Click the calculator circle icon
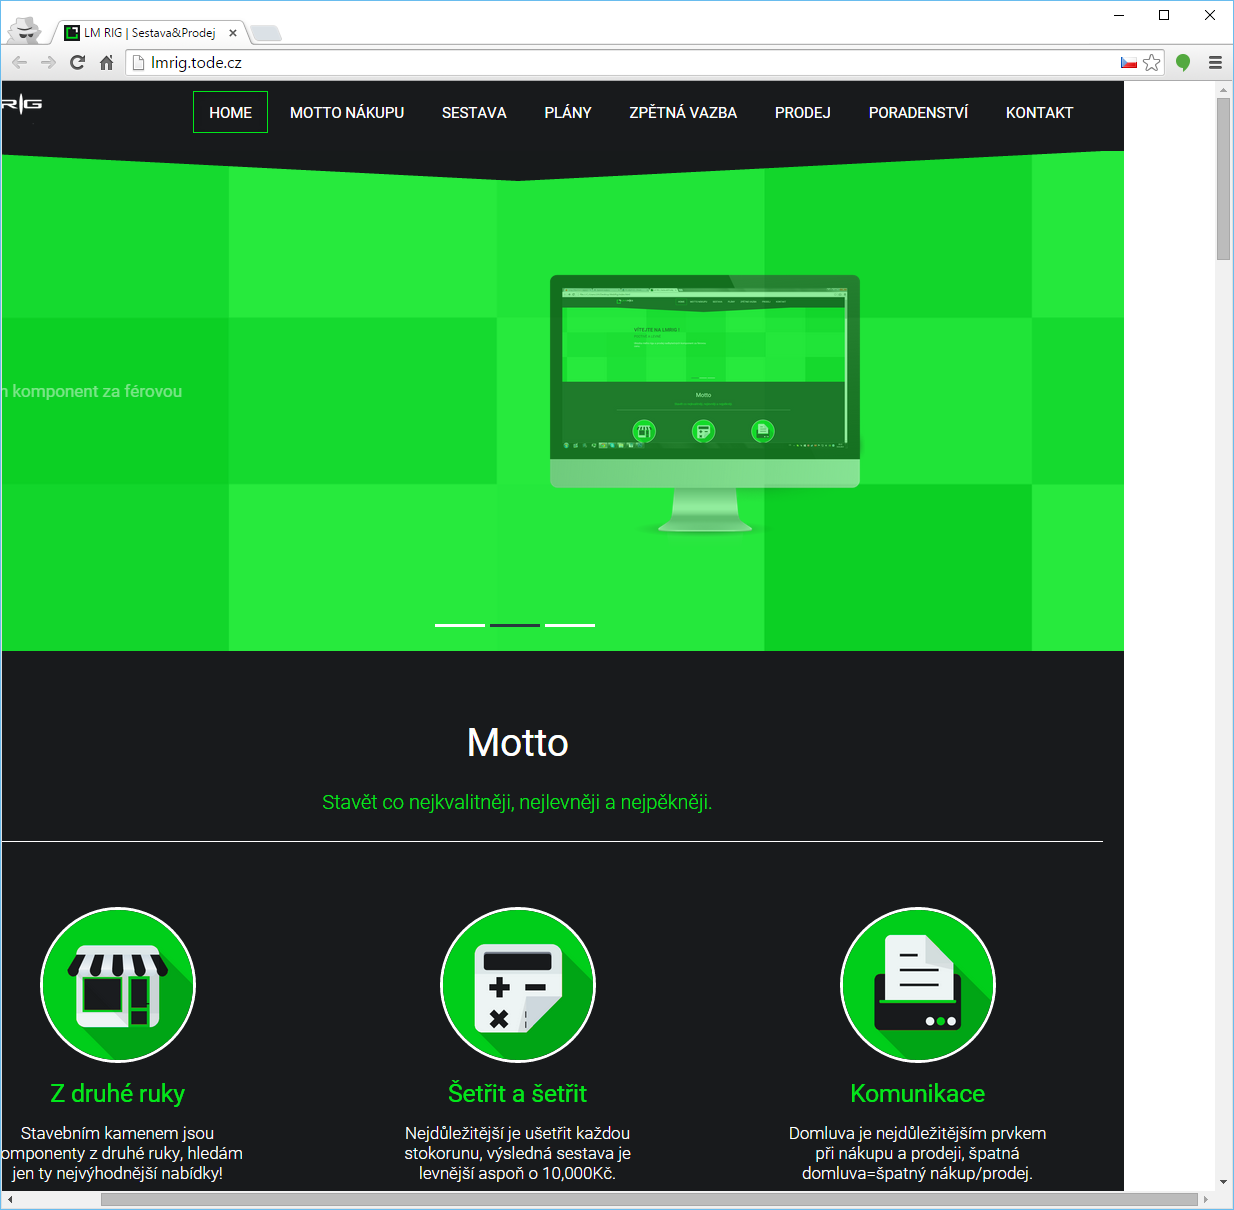1234x1210 pixels. point(518,985)
